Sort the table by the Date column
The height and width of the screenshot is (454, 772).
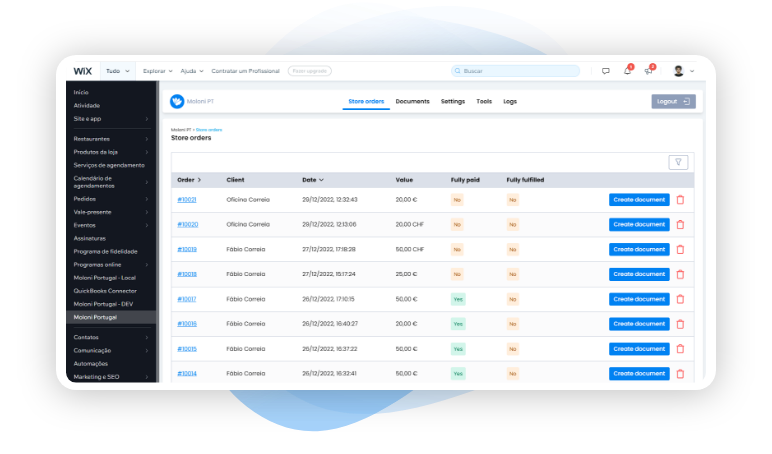click(x=312, y=180)
